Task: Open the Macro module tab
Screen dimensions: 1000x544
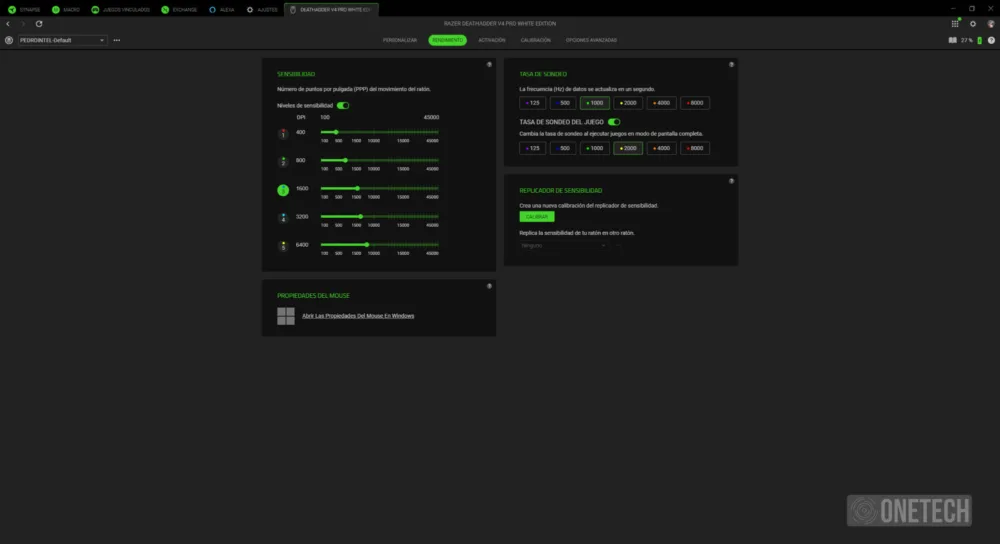Action: (66, 10)
